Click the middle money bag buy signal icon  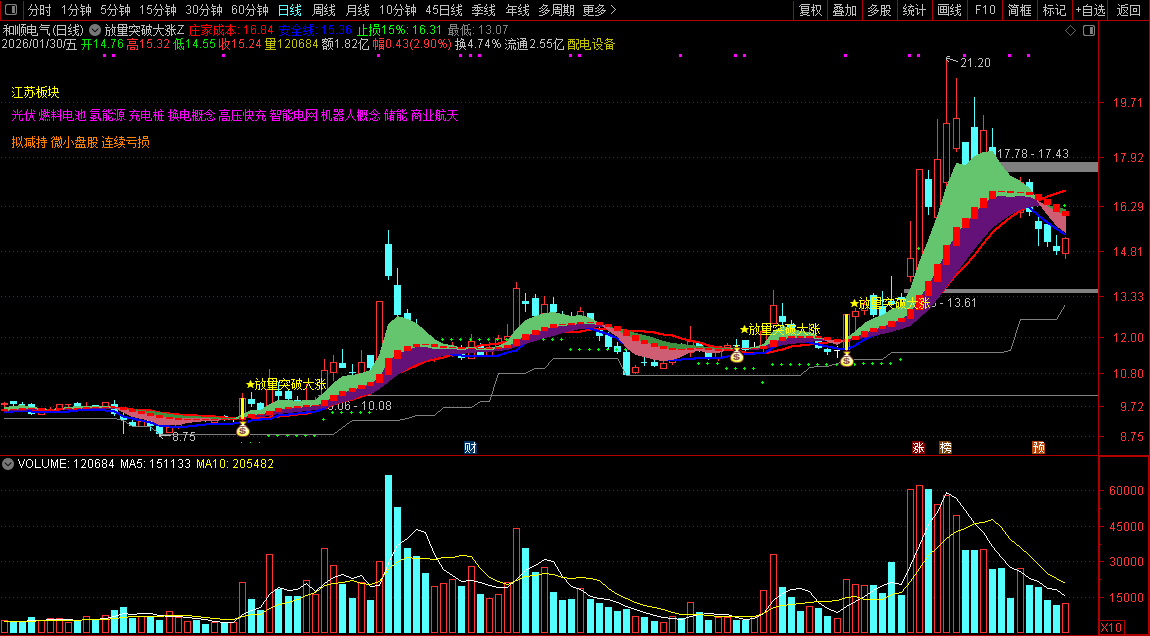[737, 357]
